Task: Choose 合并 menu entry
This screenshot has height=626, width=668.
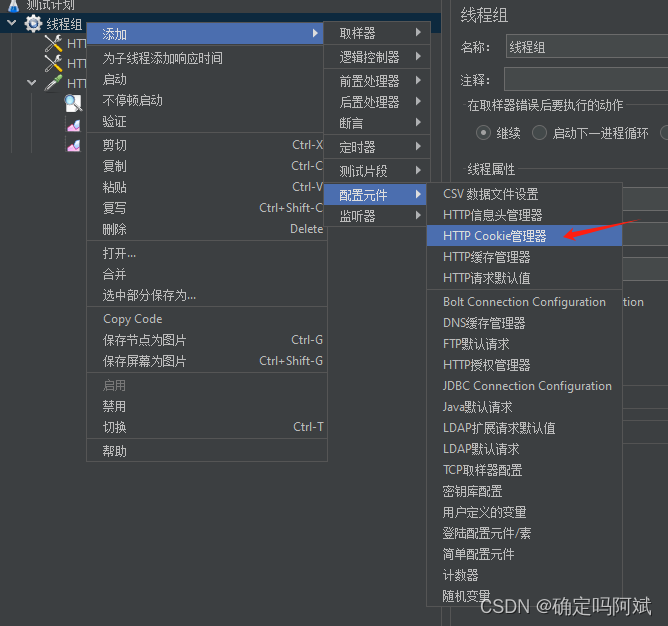Action: 206,274
